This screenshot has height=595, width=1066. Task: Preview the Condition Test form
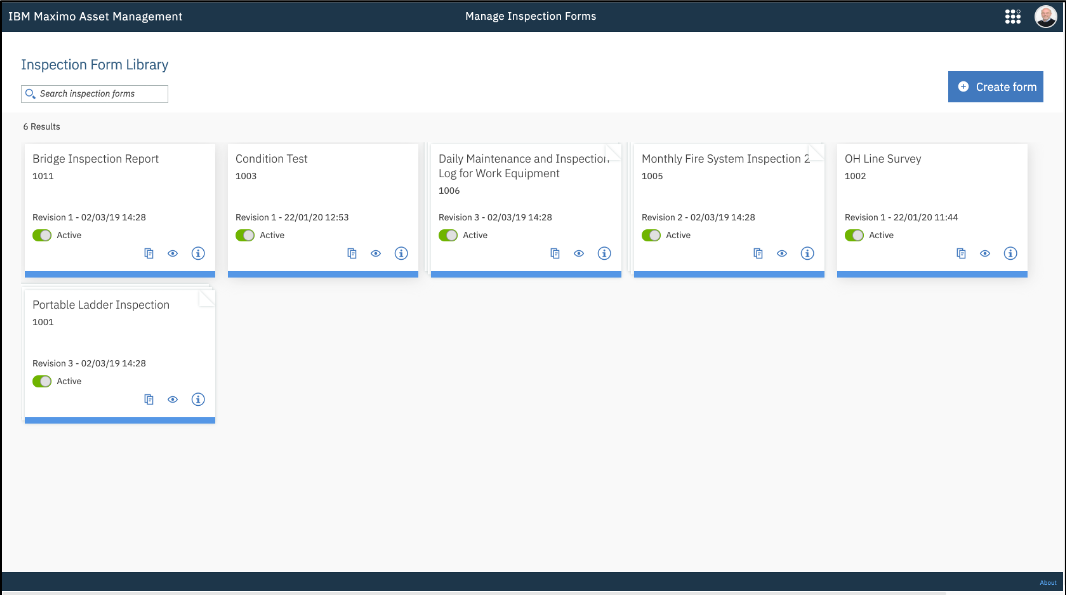pos(375,253)
